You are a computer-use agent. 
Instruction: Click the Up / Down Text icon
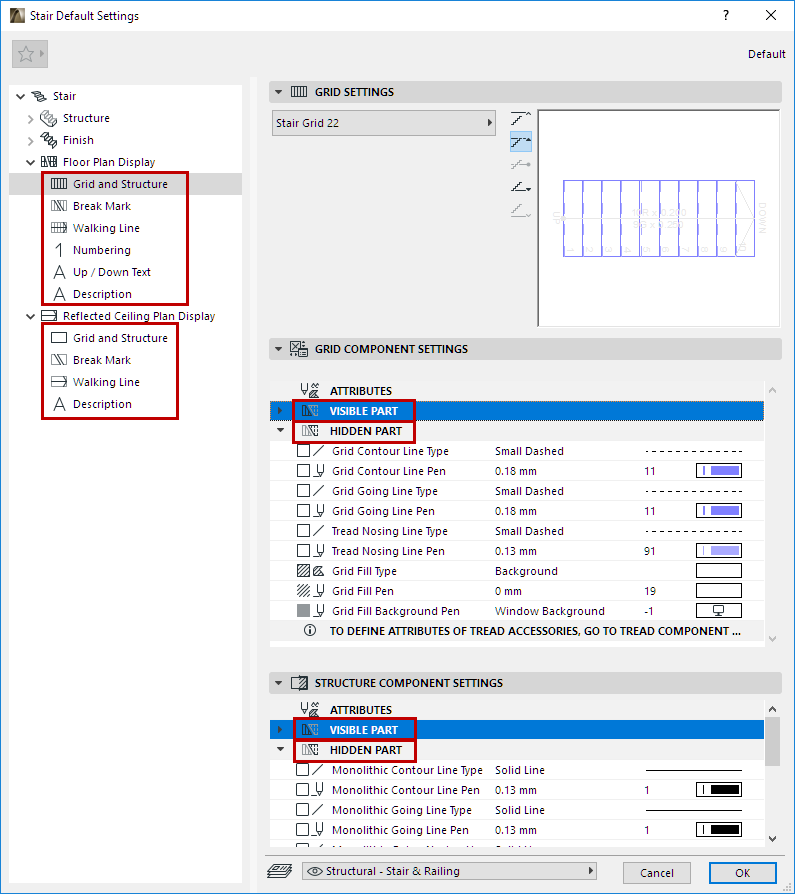59,272
